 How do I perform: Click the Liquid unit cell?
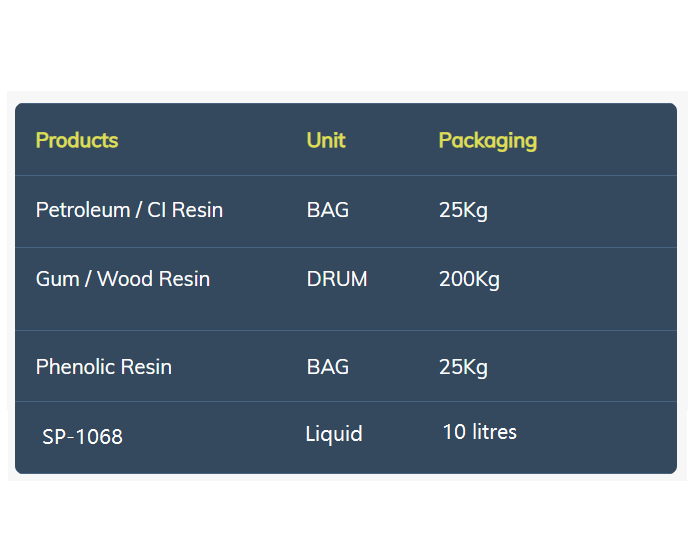334,434
